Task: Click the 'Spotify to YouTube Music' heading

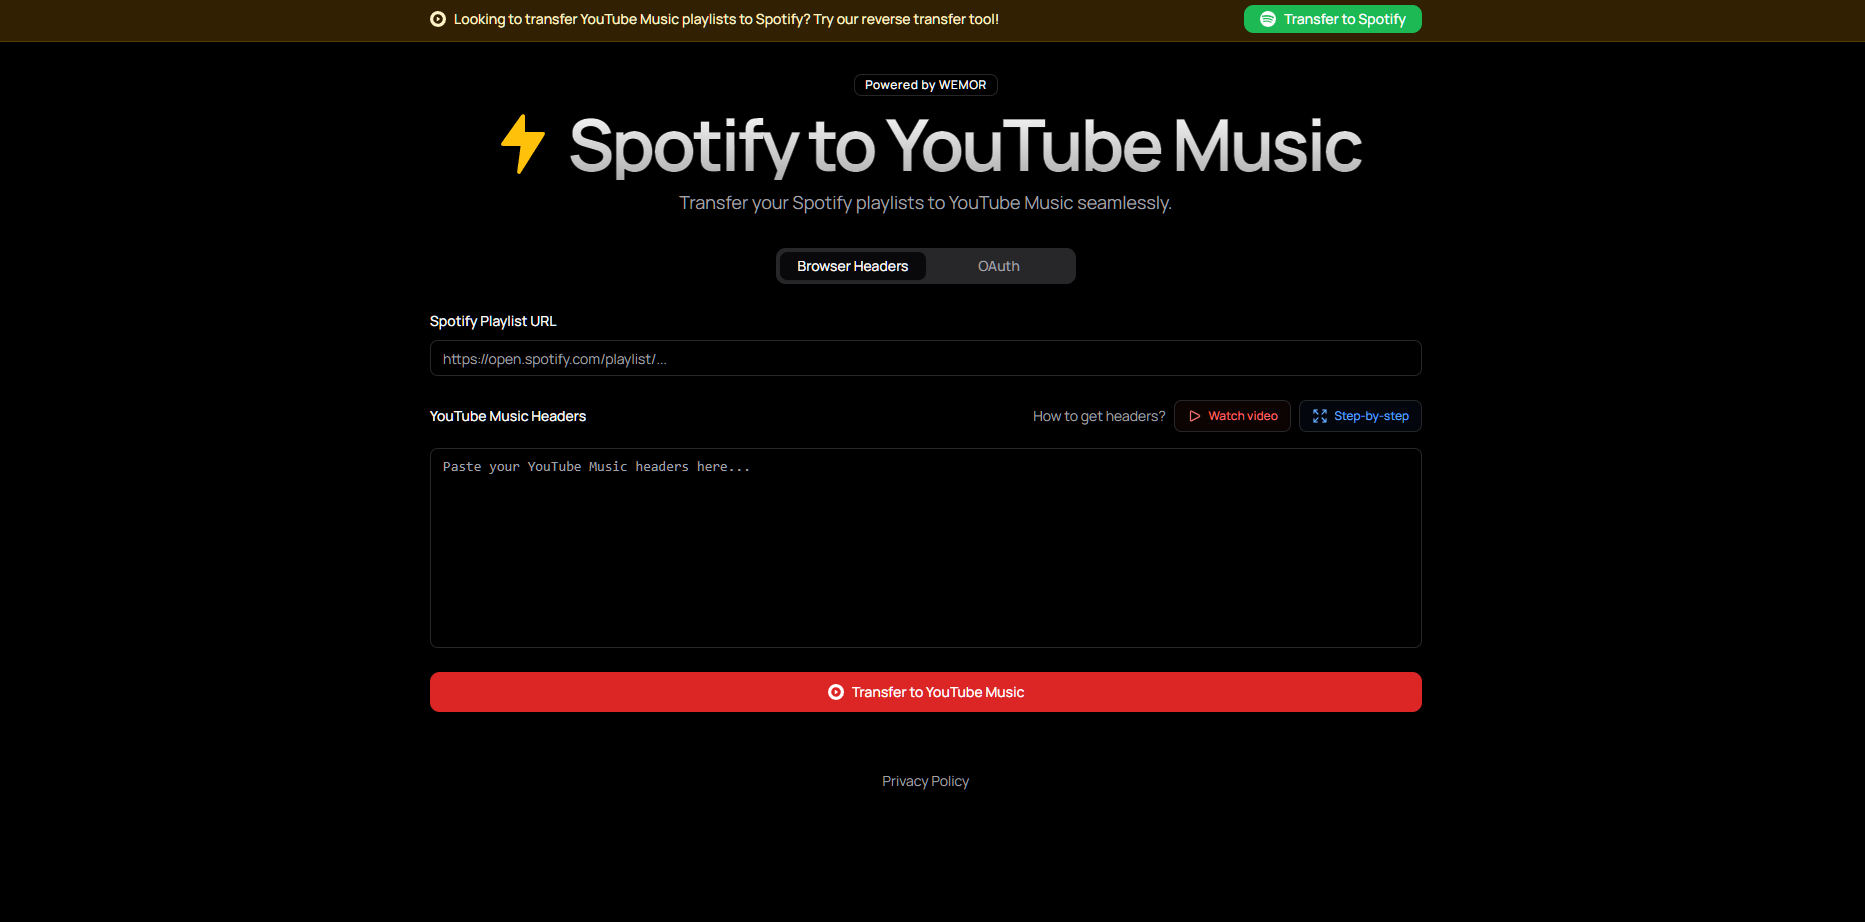Action: pyautogui.click(x=965, y=146)
